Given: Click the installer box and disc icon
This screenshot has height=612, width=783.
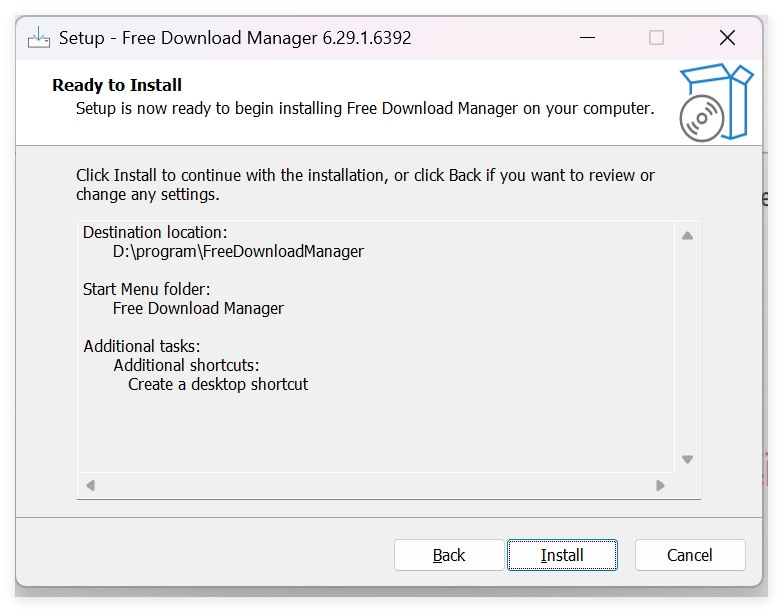Looking at the screenshot, I should (715, 104).
